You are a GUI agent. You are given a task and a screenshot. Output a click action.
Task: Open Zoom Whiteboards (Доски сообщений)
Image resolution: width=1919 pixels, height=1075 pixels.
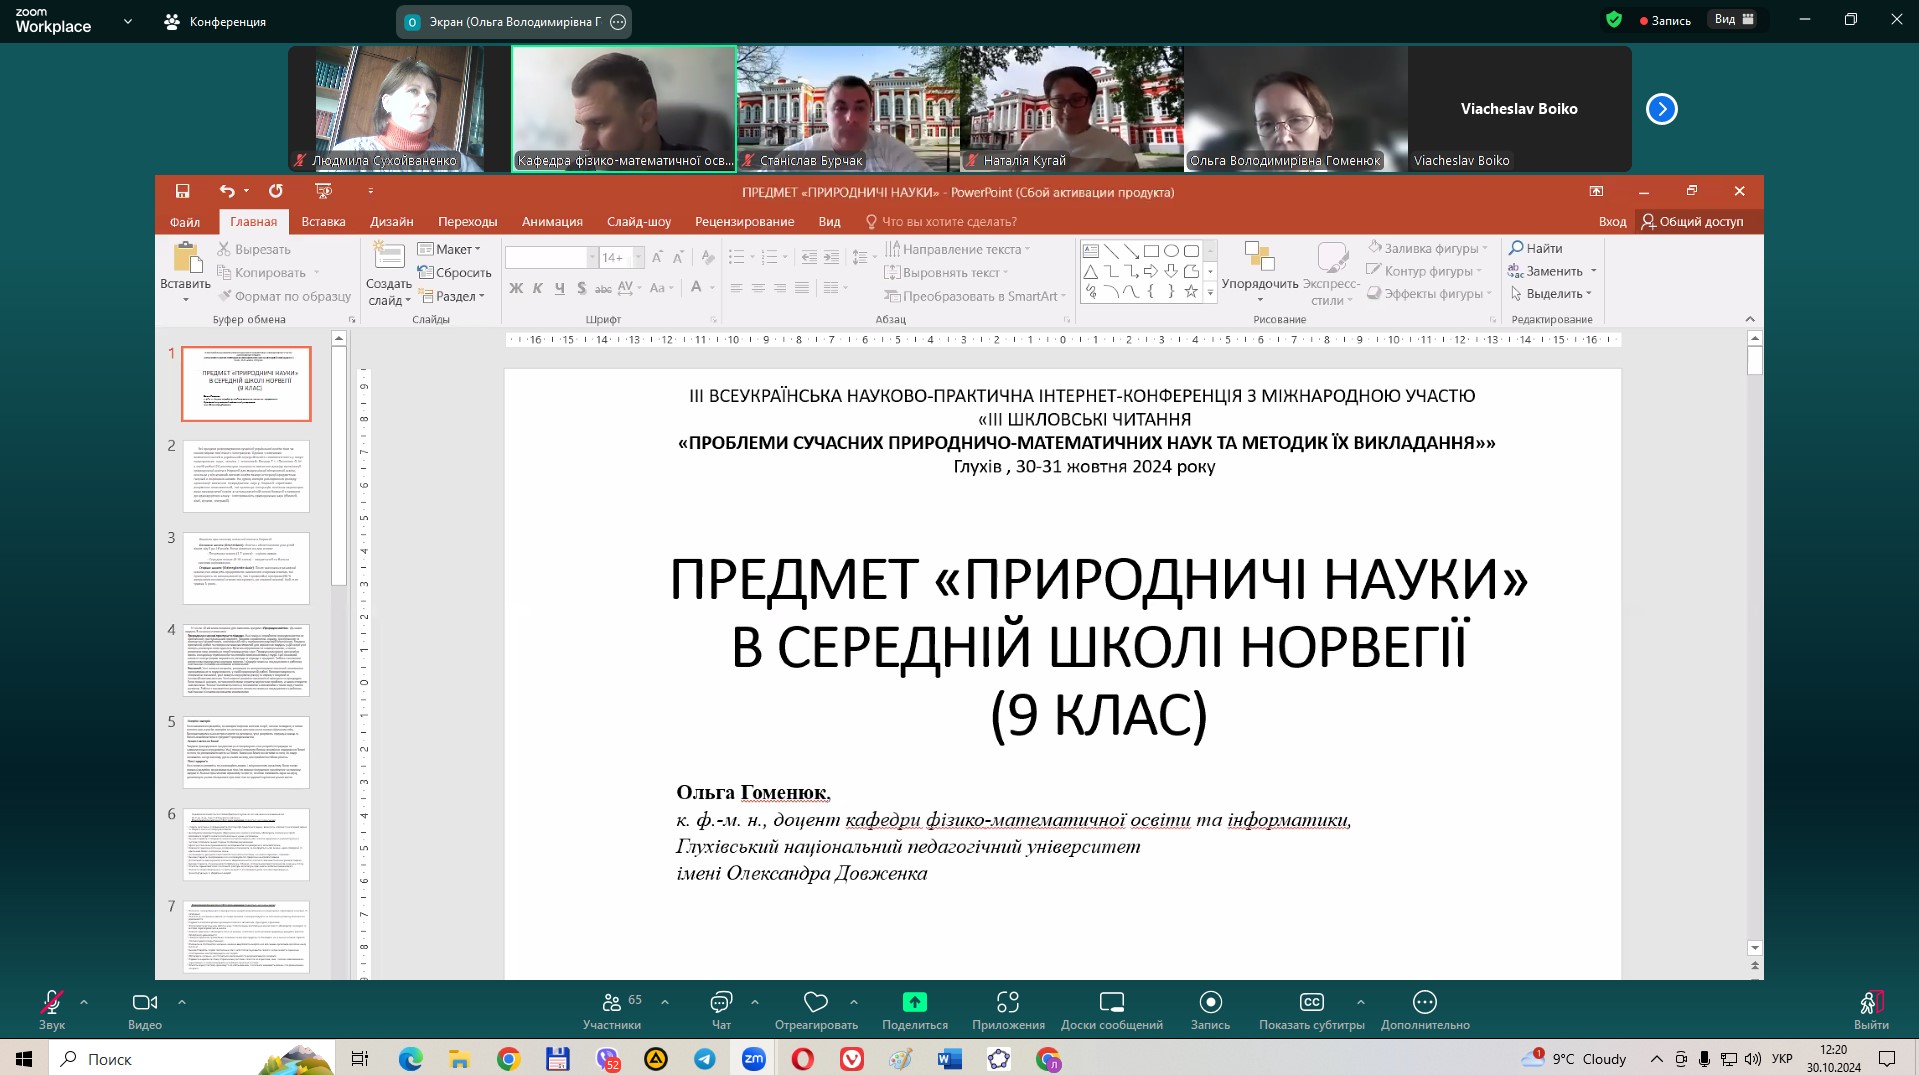pyautogui.click(x=1112, y=1010)
